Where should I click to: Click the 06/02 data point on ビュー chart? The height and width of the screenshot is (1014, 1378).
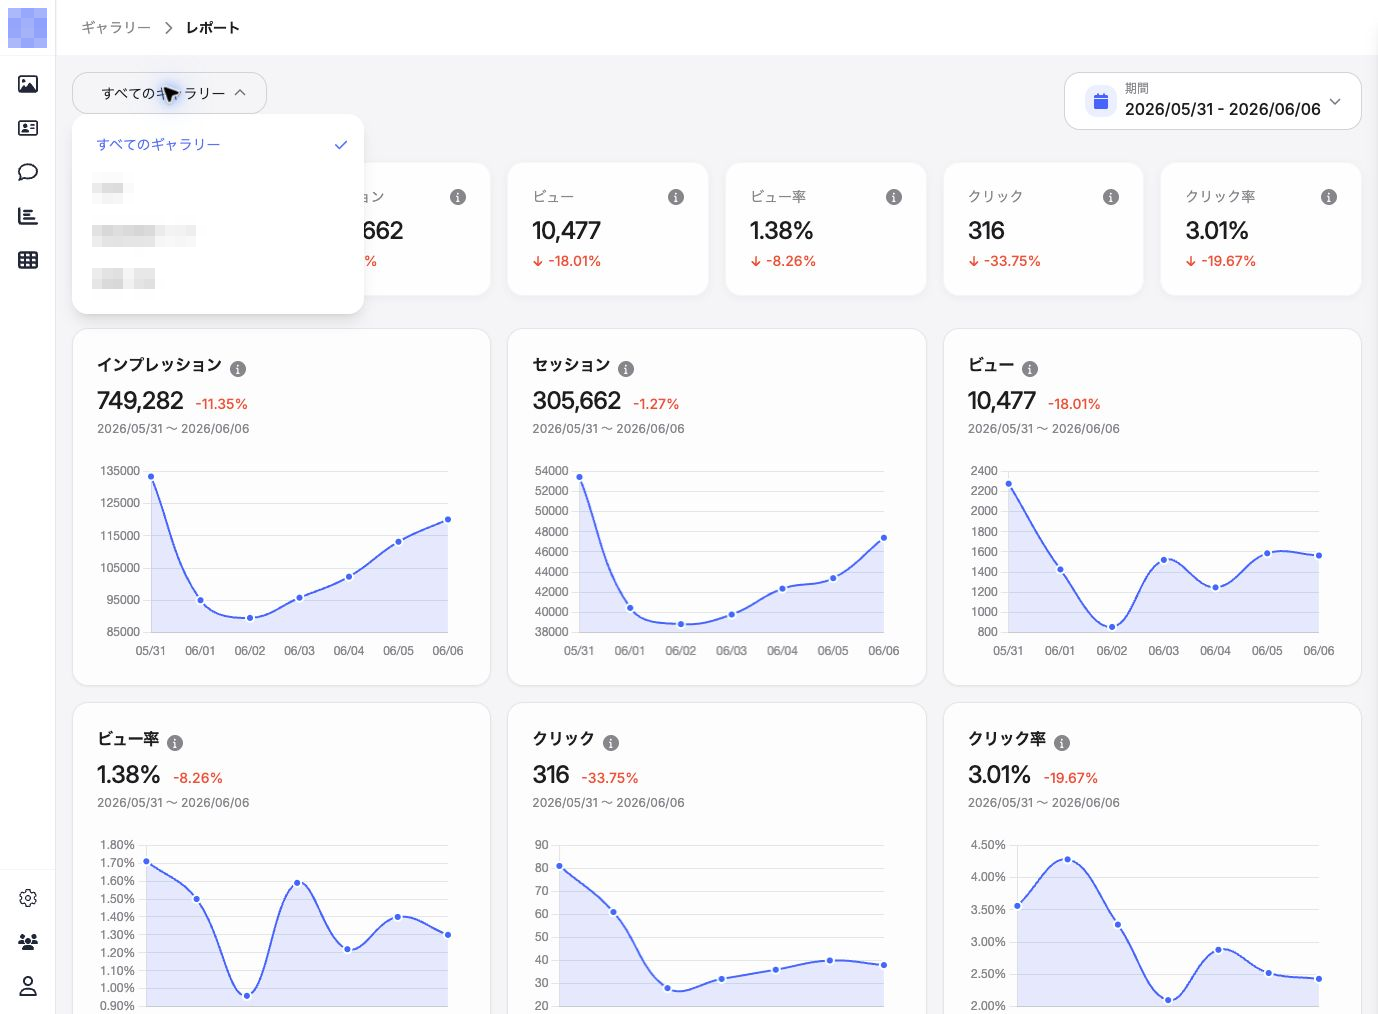point(1112,627)
